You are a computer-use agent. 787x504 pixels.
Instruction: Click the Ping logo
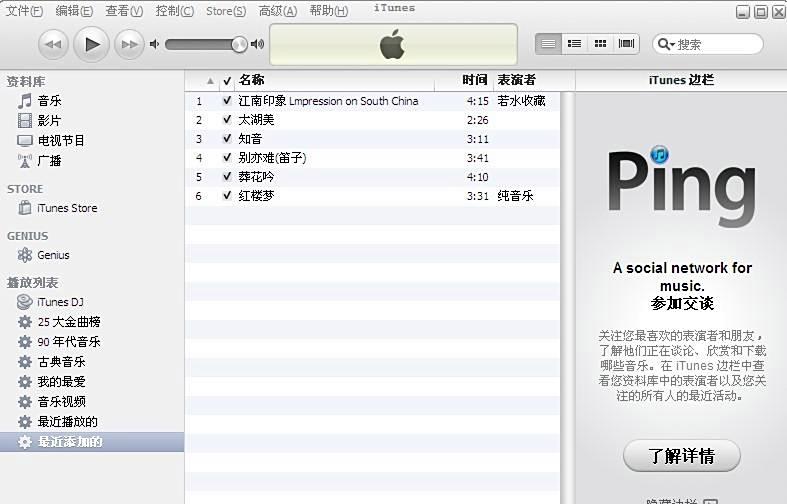(682, 187)
